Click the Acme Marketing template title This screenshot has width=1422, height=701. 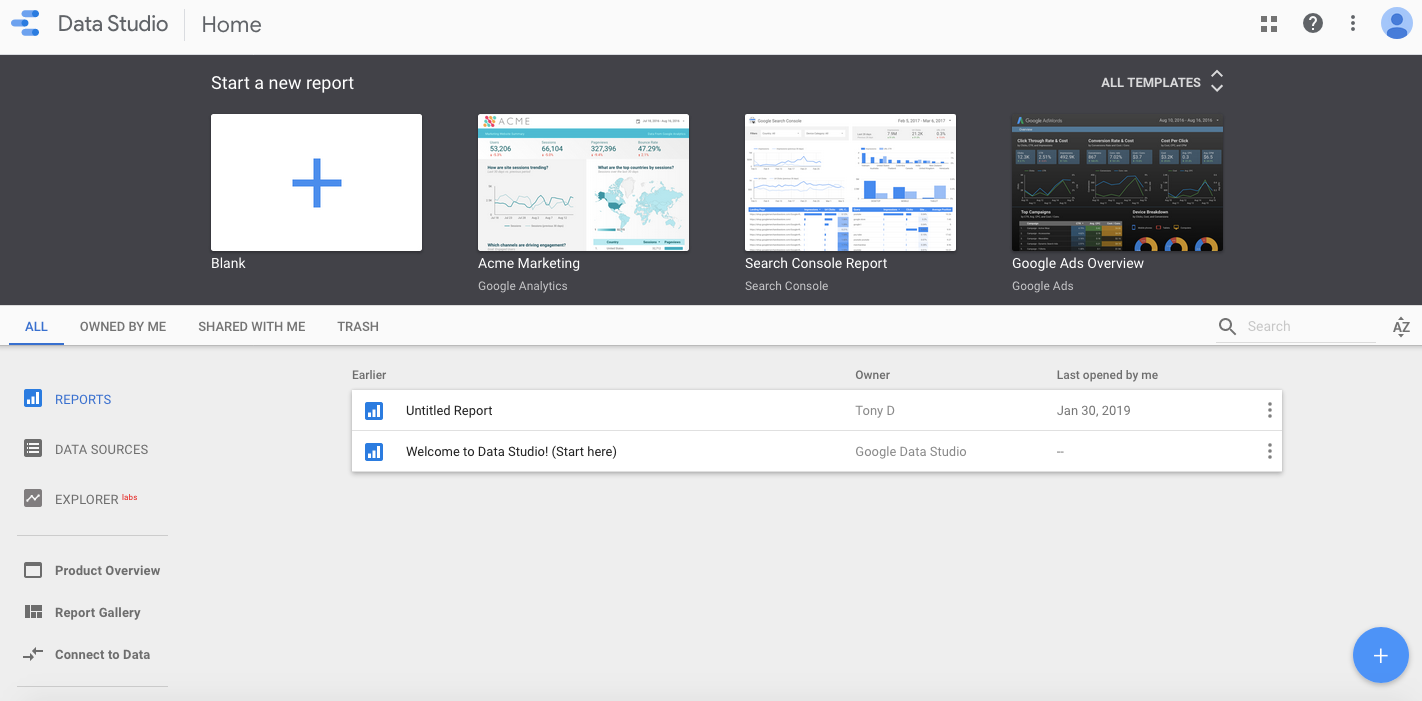pyautogui.click(x=529, y=263)
